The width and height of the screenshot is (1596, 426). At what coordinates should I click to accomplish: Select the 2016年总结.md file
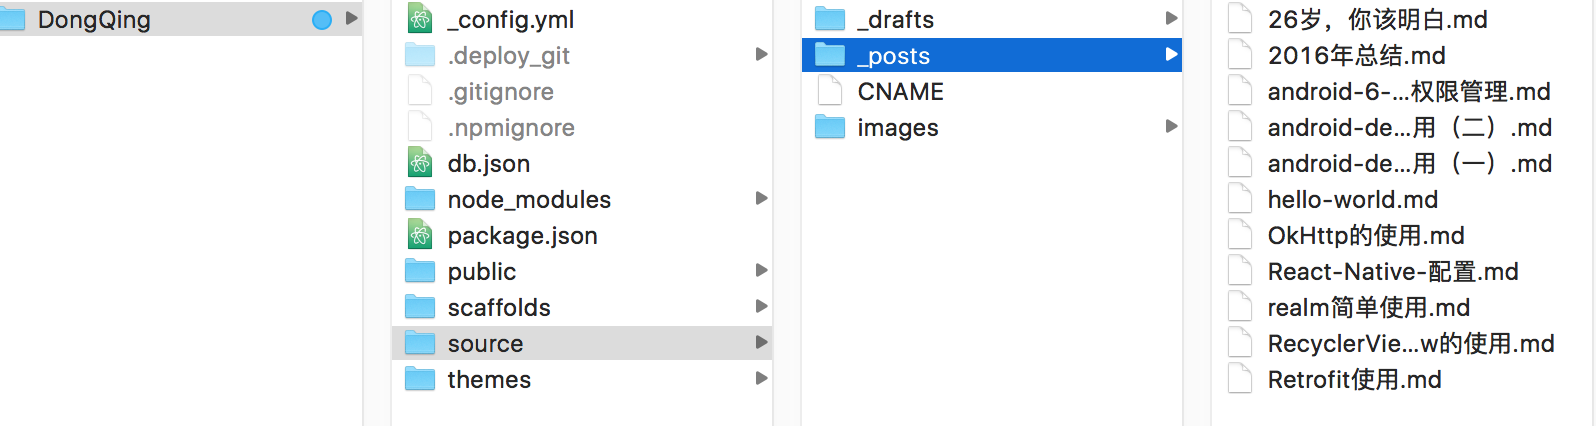(1356, 55)
